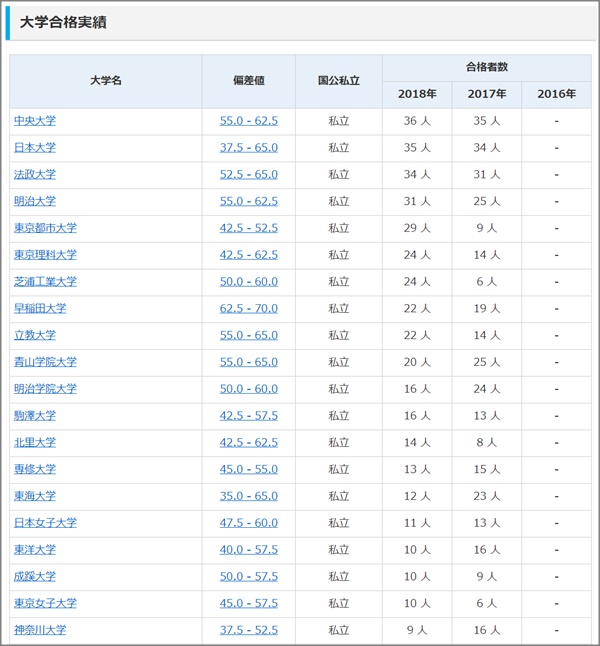Open the 早稲田大学 link
Viewport: 600px width, 646px height.
pos(40,308)
